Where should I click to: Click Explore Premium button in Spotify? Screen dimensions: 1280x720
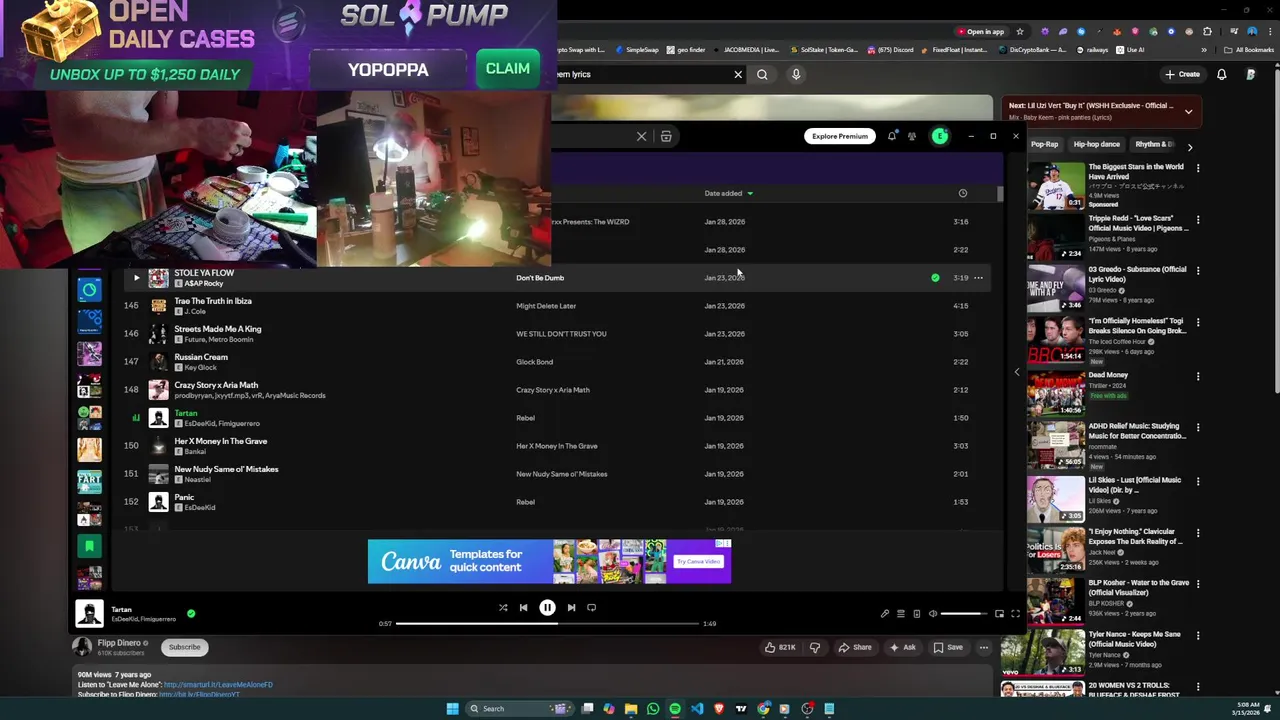click(x=840, y=136)
